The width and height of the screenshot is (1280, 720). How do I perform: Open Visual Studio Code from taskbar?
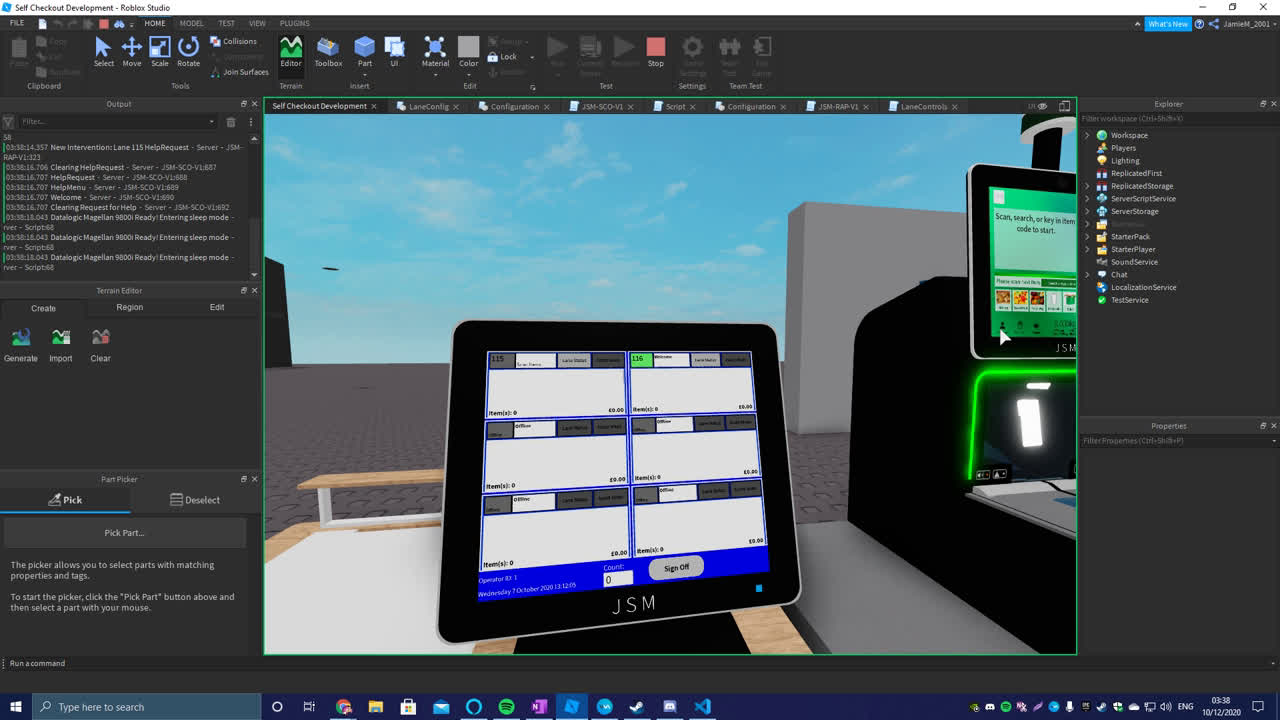point(703,707)
